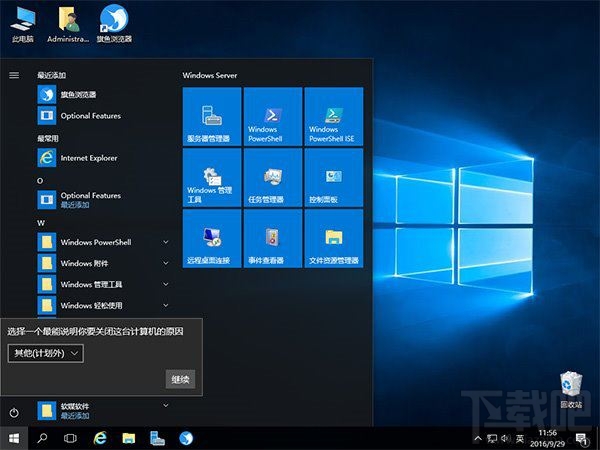Open Server Manager from taskbar

coord(157,439)
